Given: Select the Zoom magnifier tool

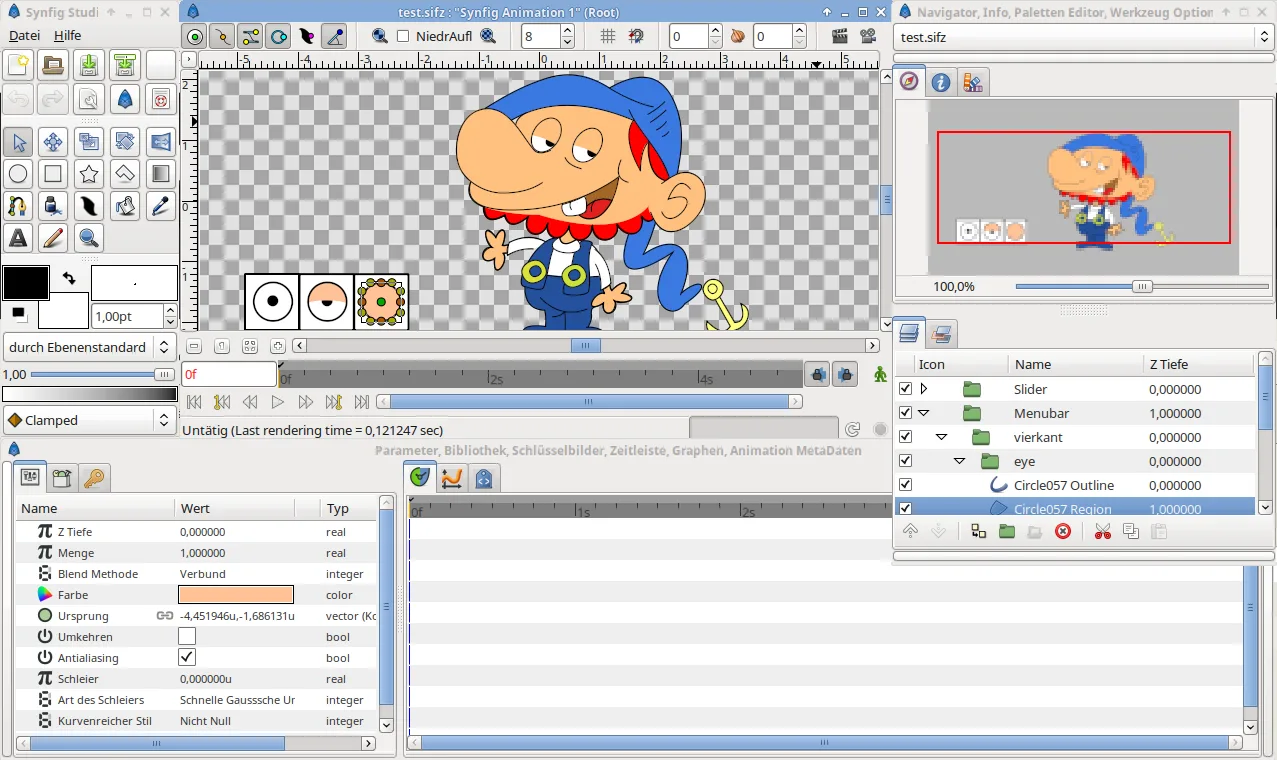Looking at the screenshot, I should (x=89, y=238).
